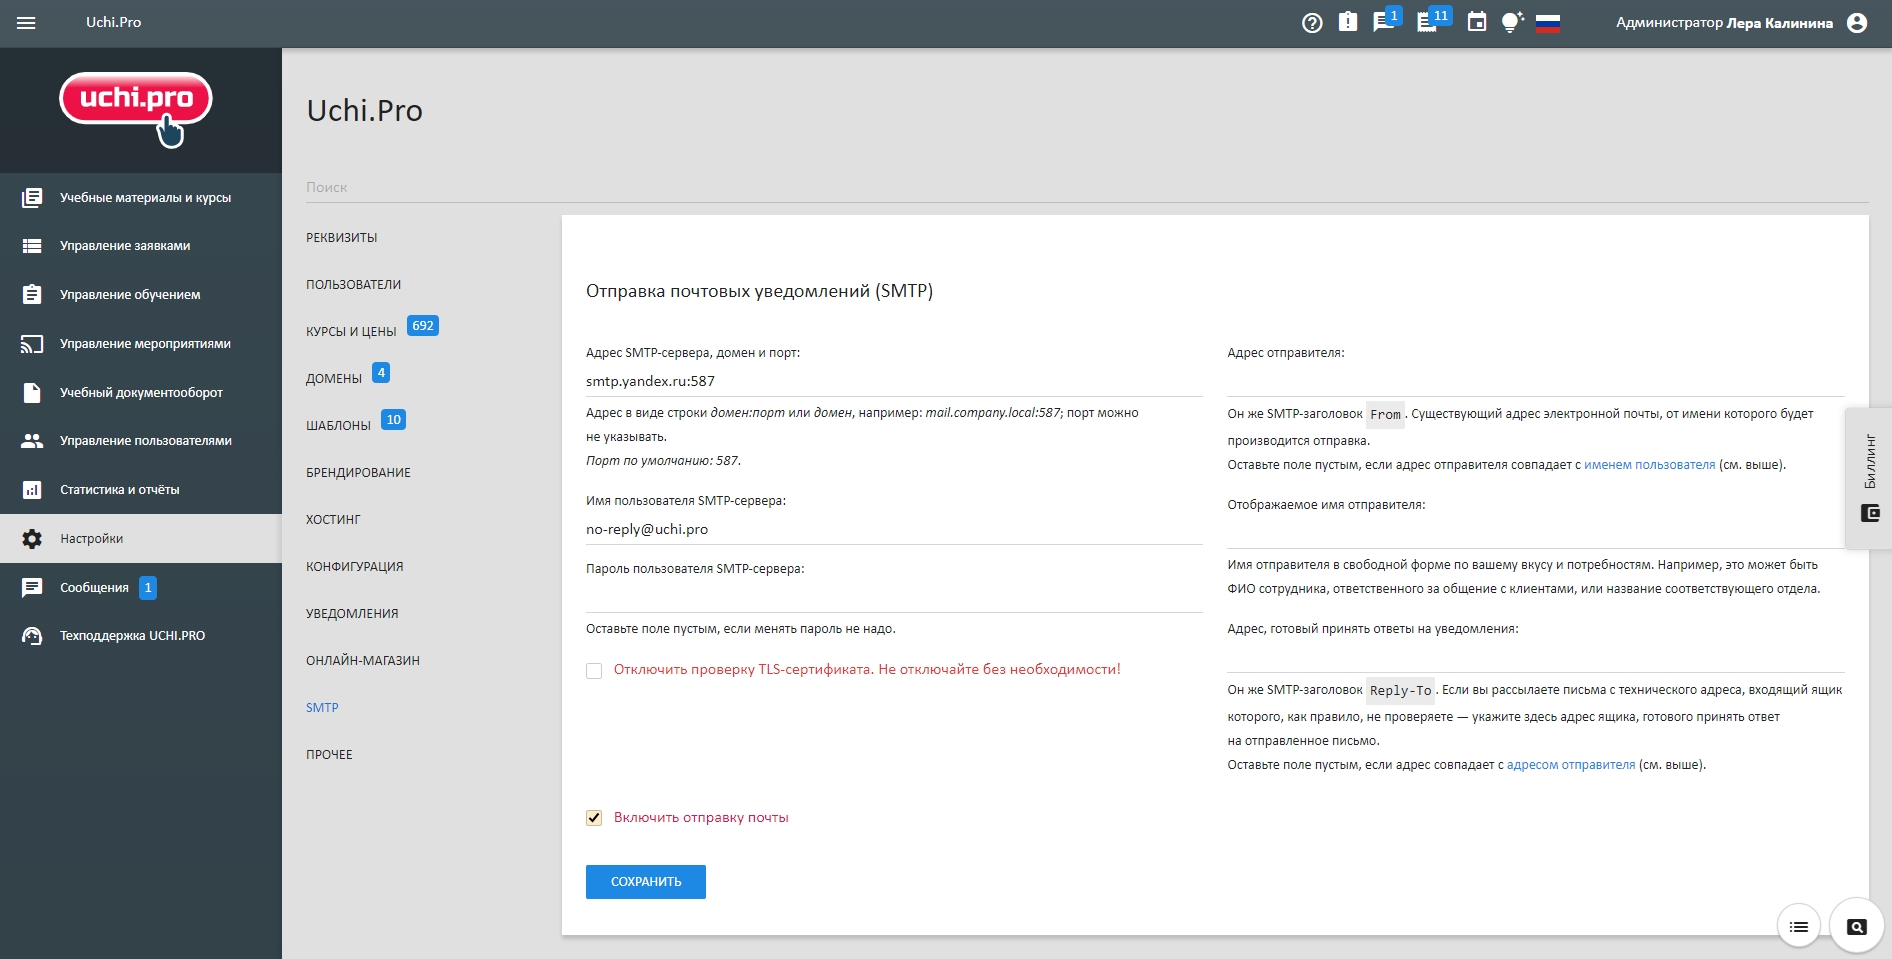Switch to УВЕДОМЛЕНИЯ settings tab
The width and height of the screenshot is (1892, 959).
click(352, 614)
